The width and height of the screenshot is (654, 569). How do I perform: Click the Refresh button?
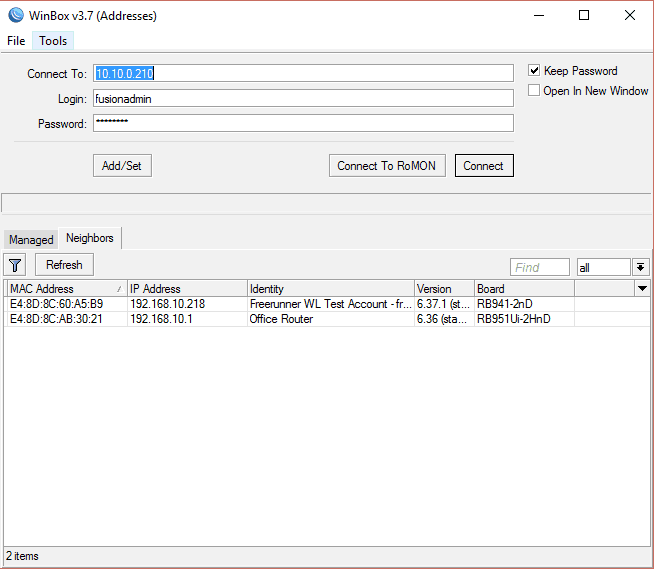pyautogui.click(x=64, y=265)
